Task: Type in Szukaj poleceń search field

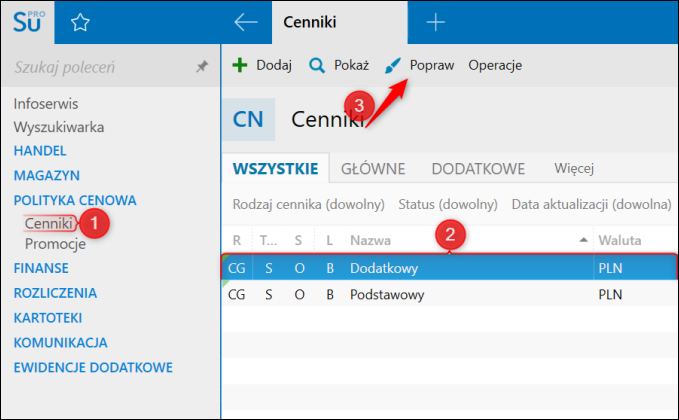Action: (100, 67)
